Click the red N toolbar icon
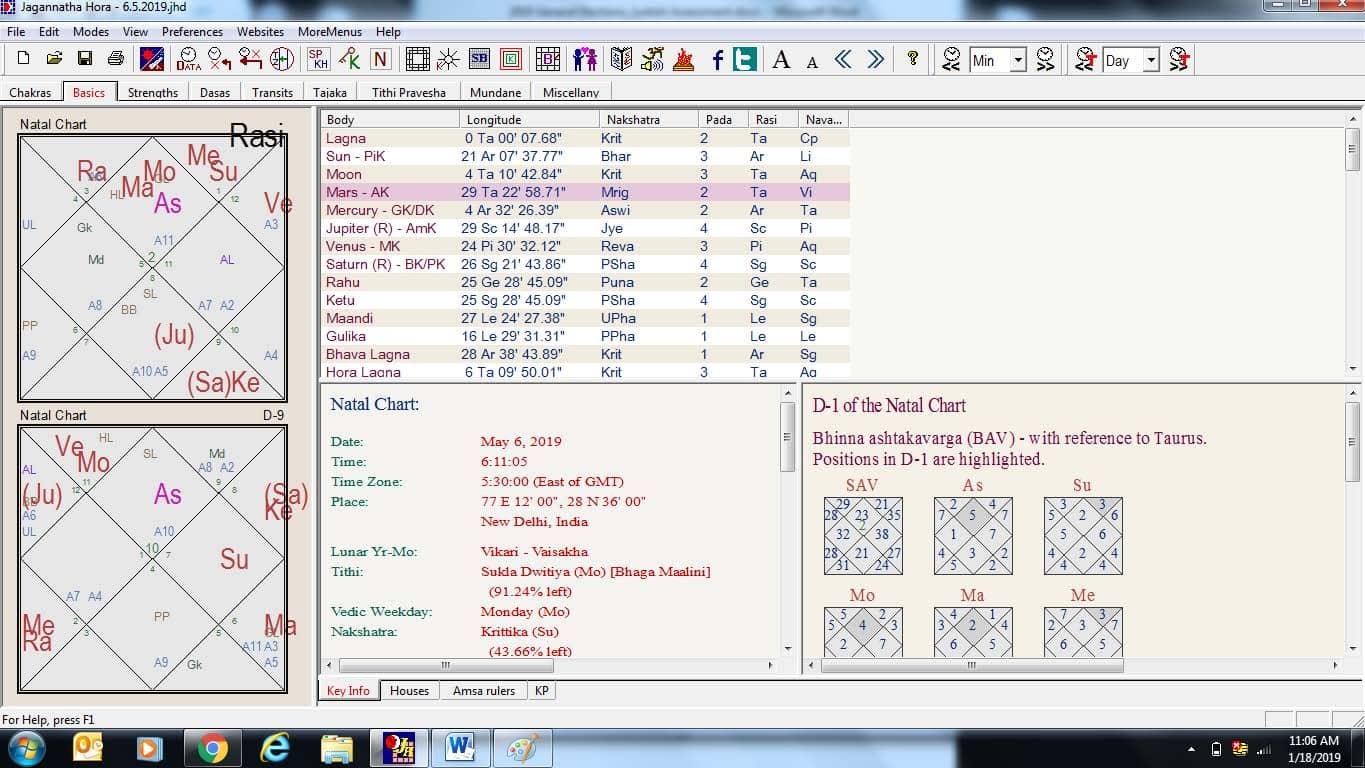 (x=380, y=59)
